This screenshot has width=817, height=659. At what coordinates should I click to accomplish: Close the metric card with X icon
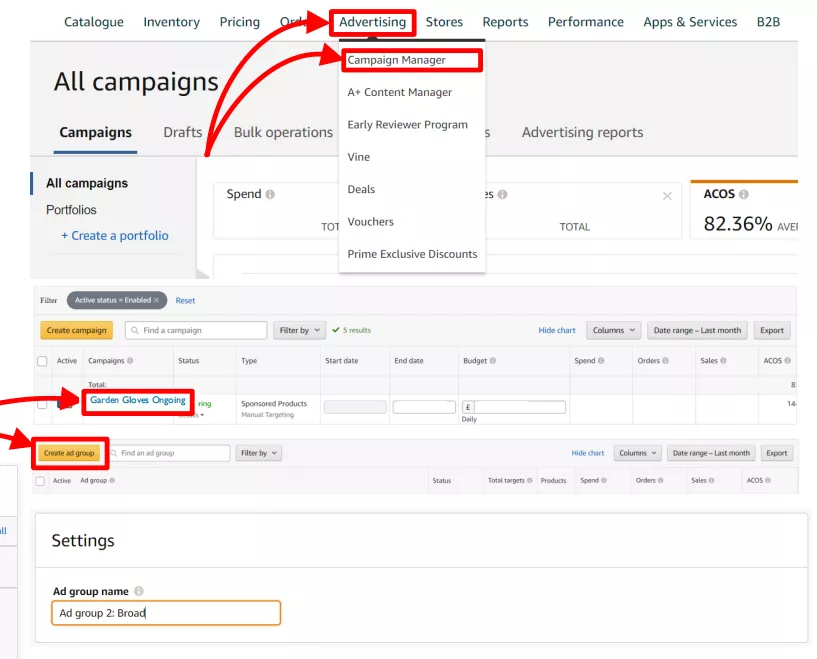click(x=667, y=196)
